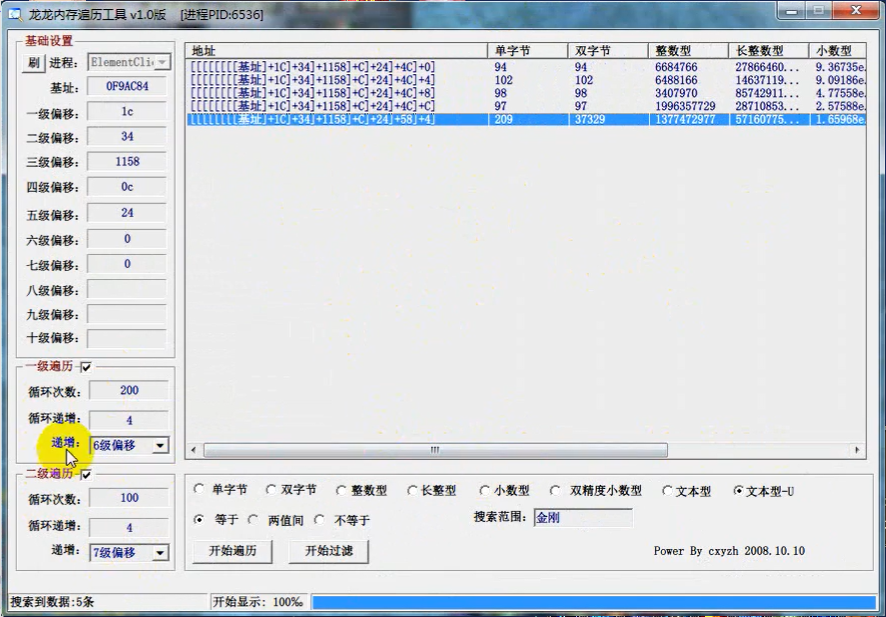
Task: Click the 七级偏移 input field
Action: 127,264
